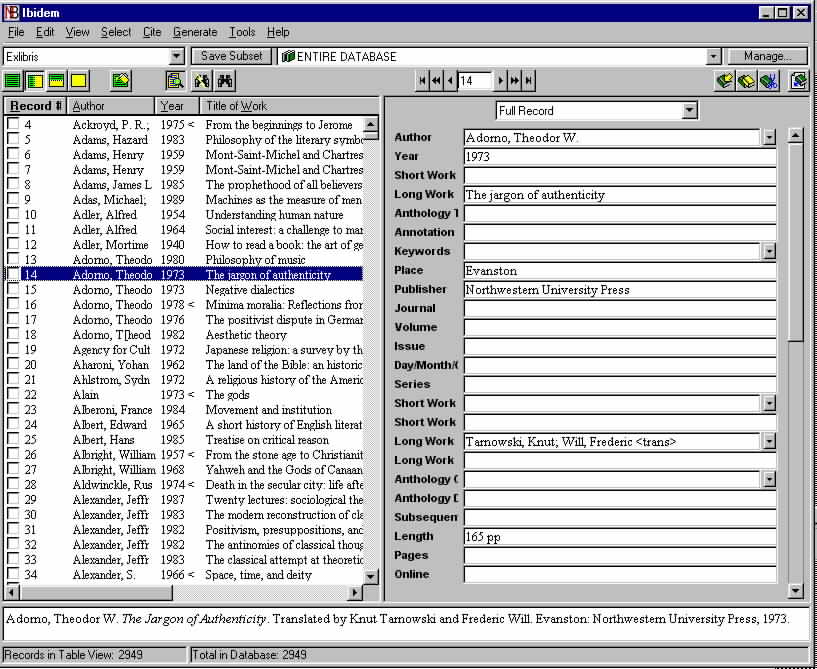Tick checkbox for record 9 Adas, Michael

[x=13, y=199]
